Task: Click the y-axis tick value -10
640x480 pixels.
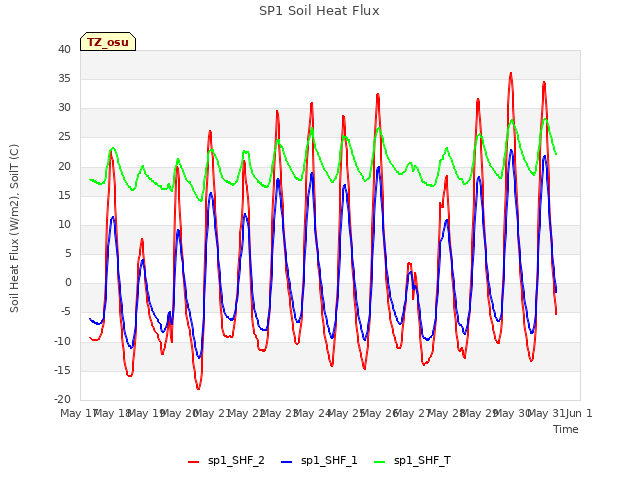Action: 62,341
